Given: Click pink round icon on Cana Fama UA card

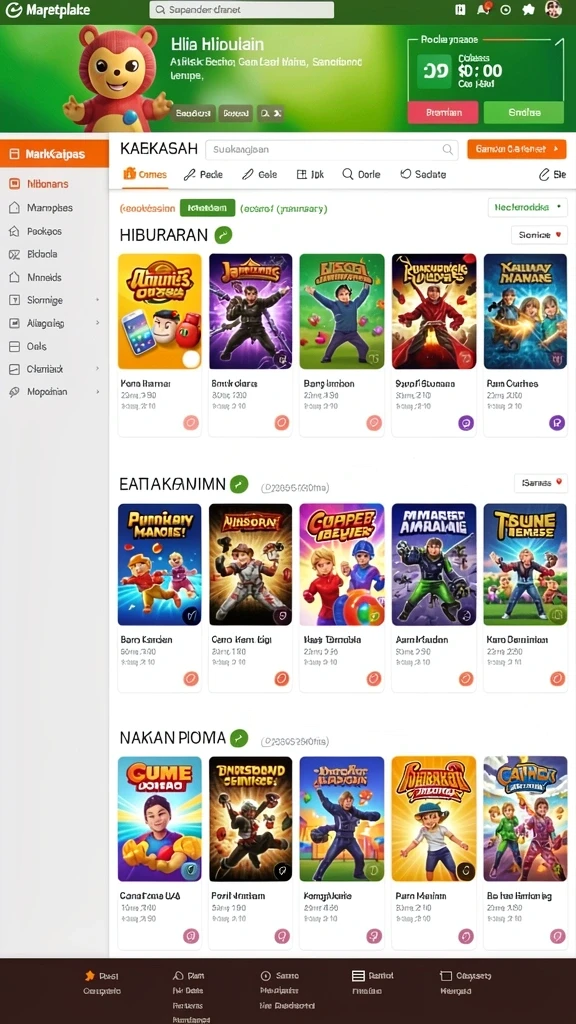Looking at the screenshot, I should pos(191,936).
